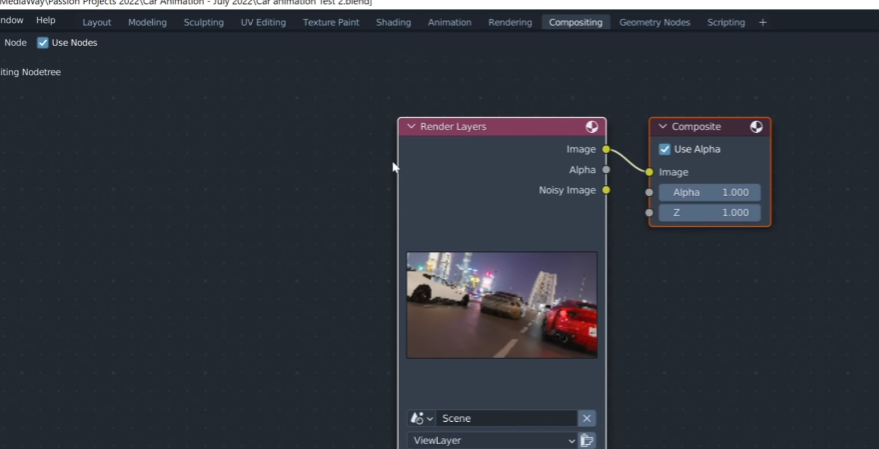
Task: Switch to the Shading workspace tab
Action: pos(394,22)
